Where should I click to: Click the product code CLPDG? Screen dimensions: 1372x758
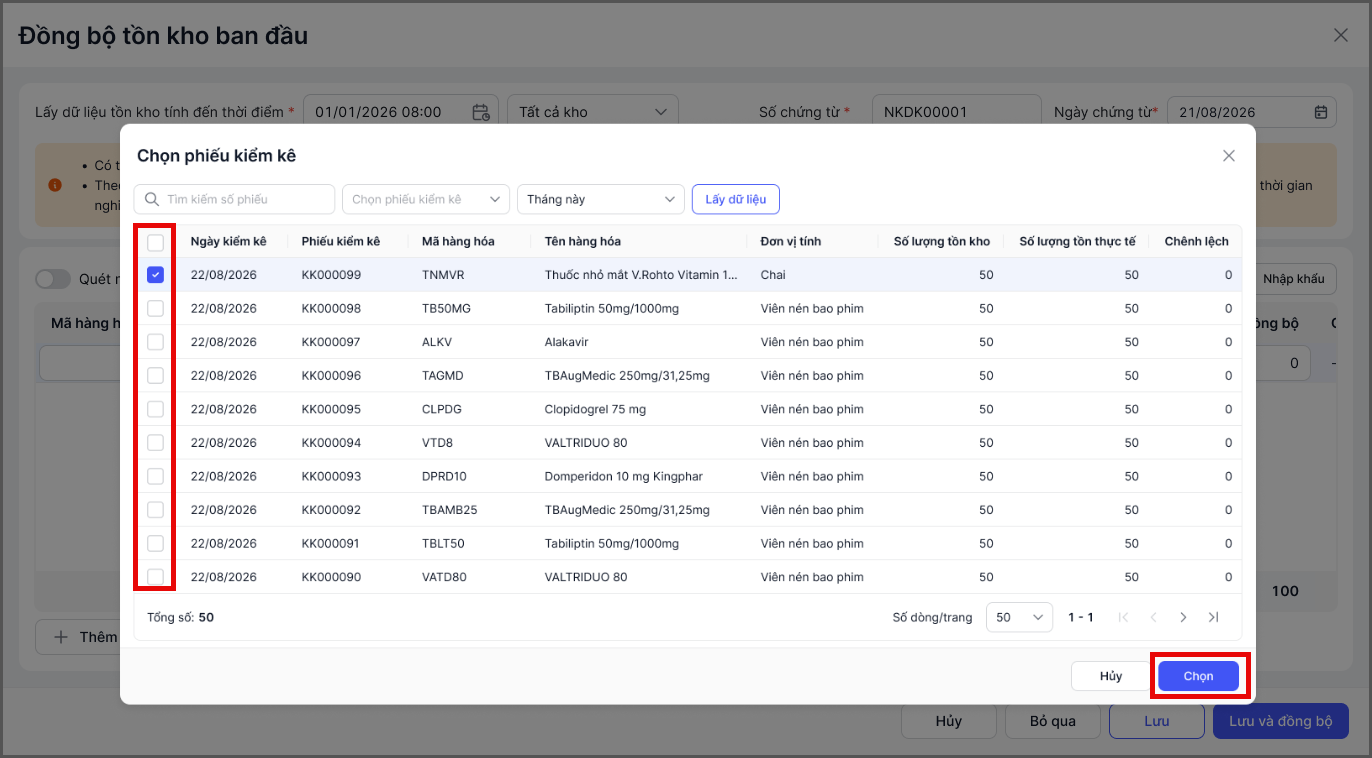click(442, 409)
